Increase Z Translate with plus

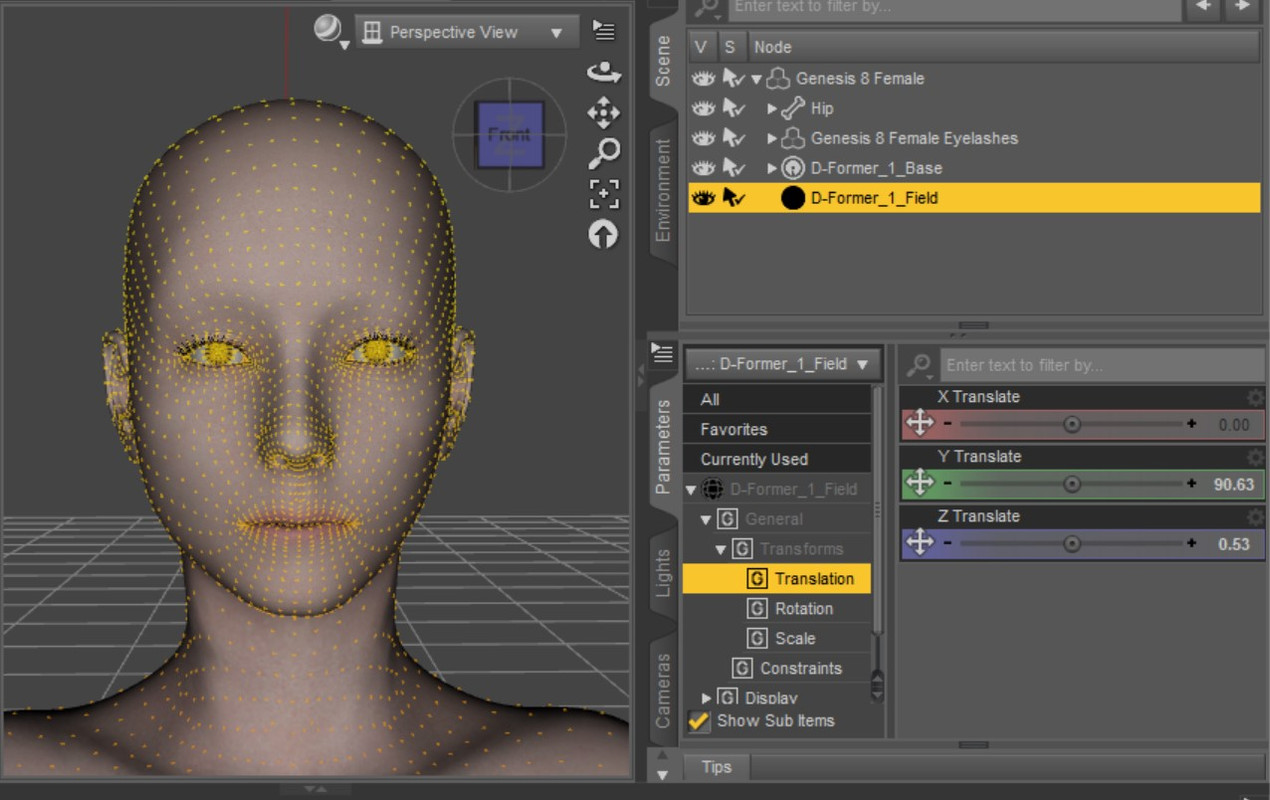point(1192,544)
